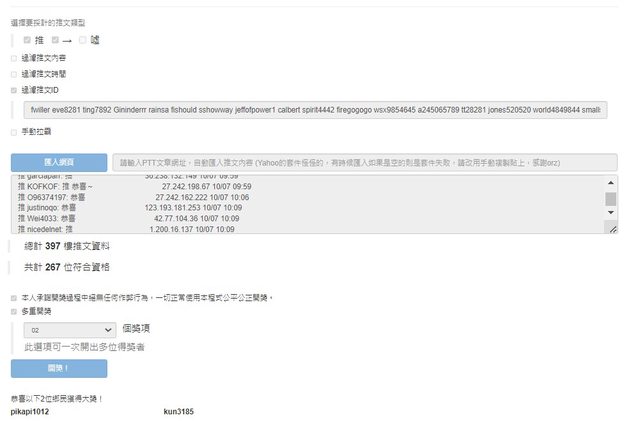
Task: Toggle the 推 comment type checkbox
Action: click(x=27, y=40)
